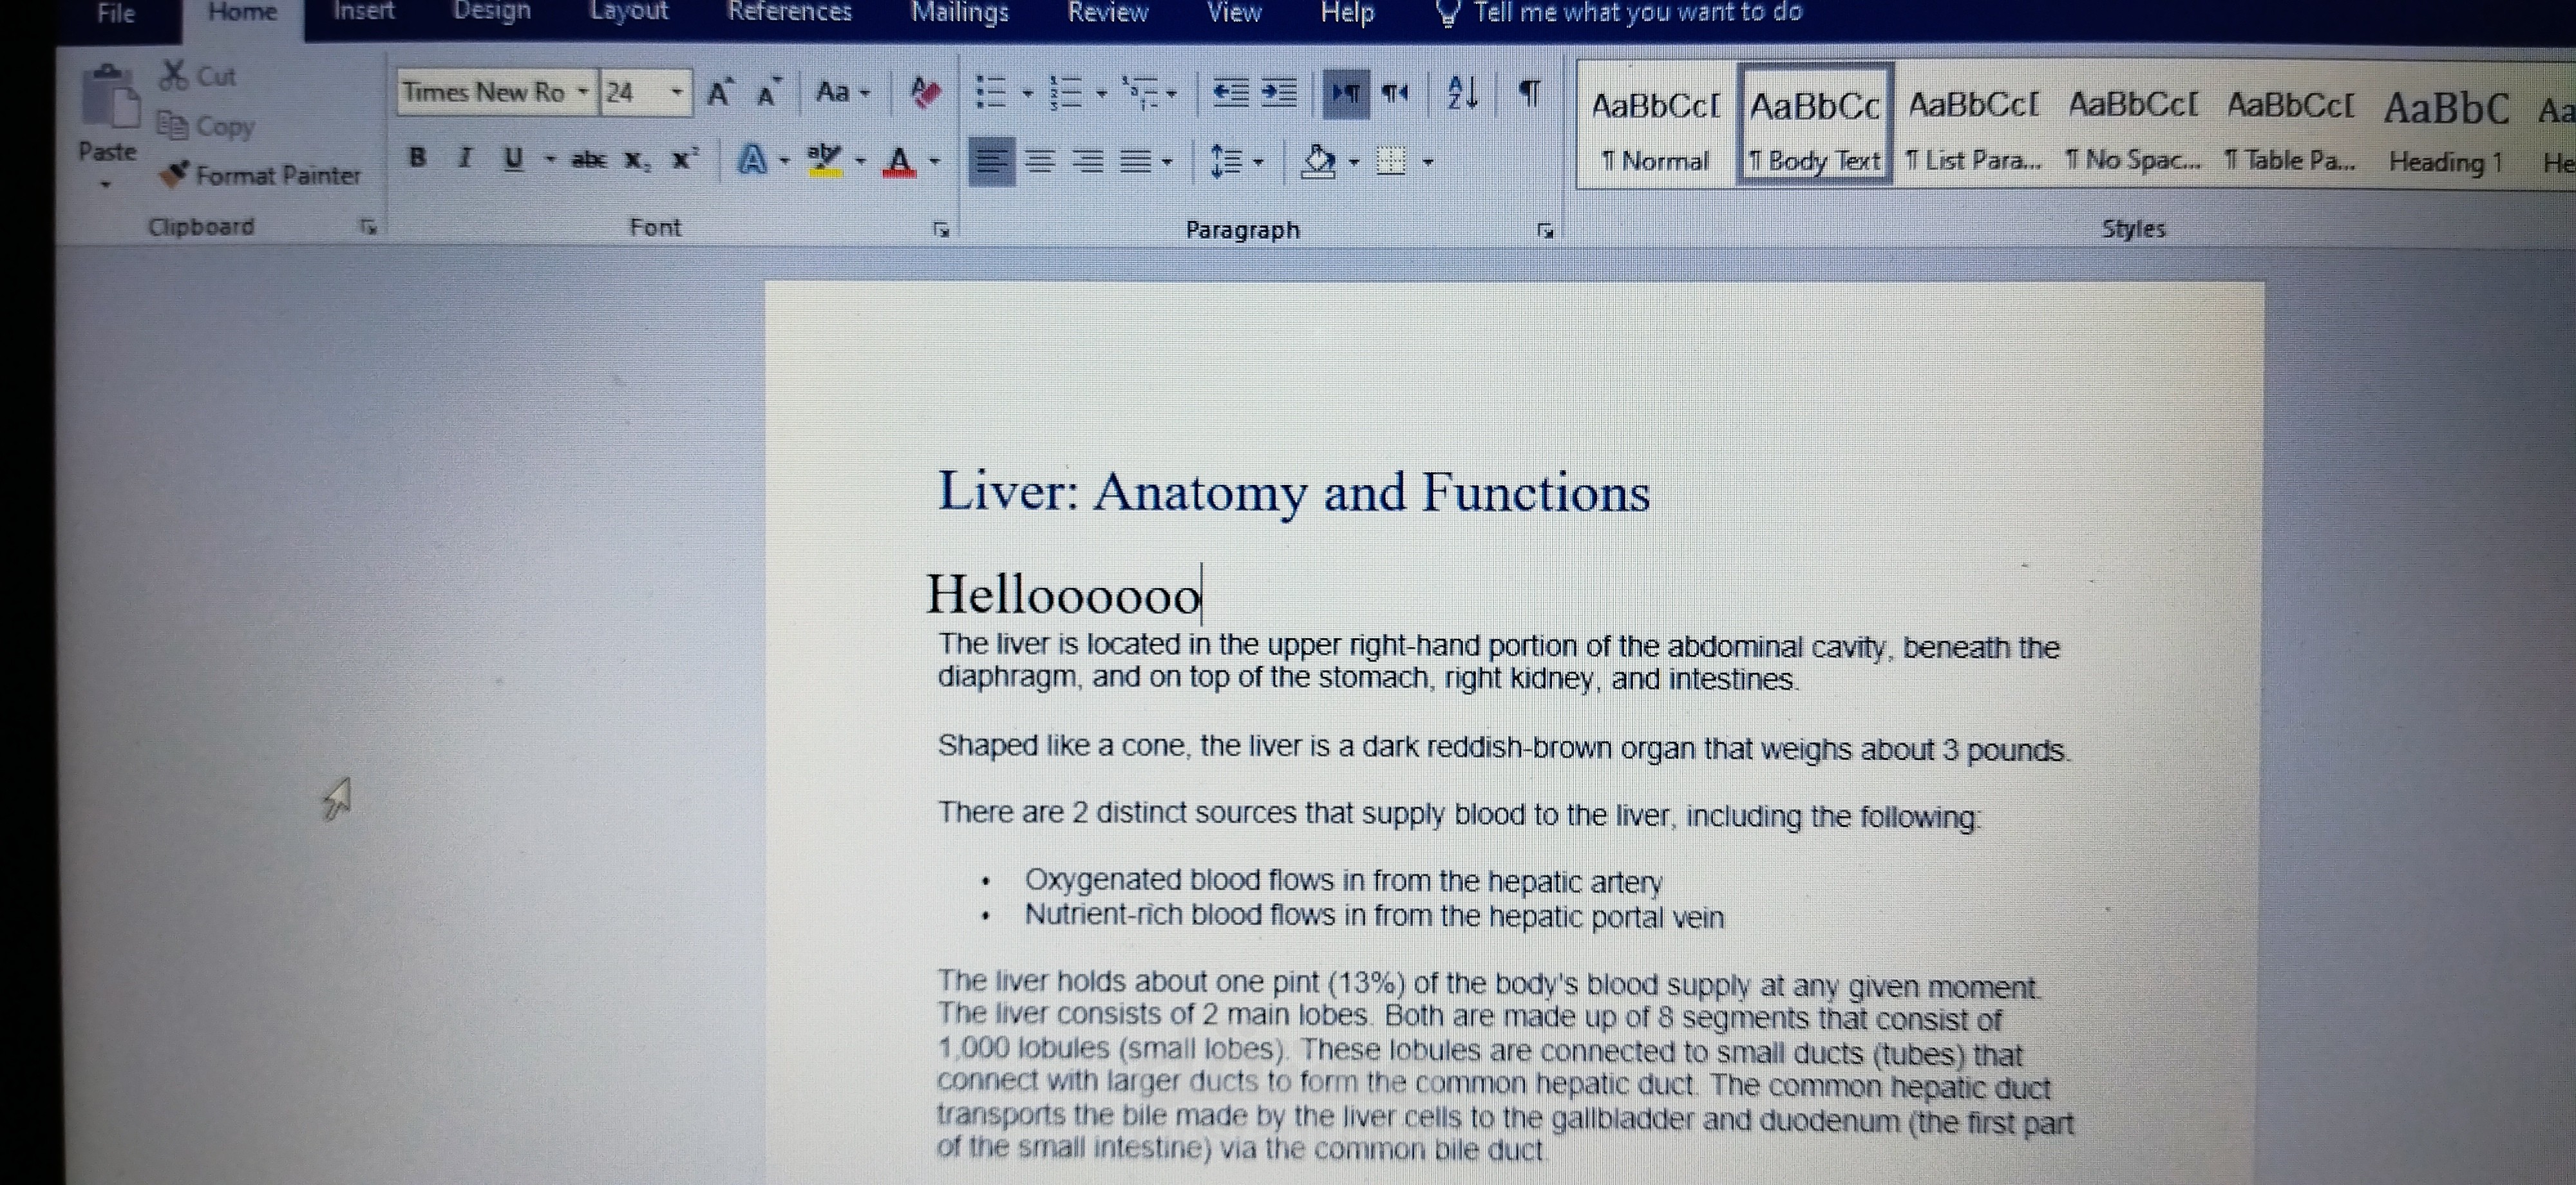Increase font size with the larger A

click(720, 93)
